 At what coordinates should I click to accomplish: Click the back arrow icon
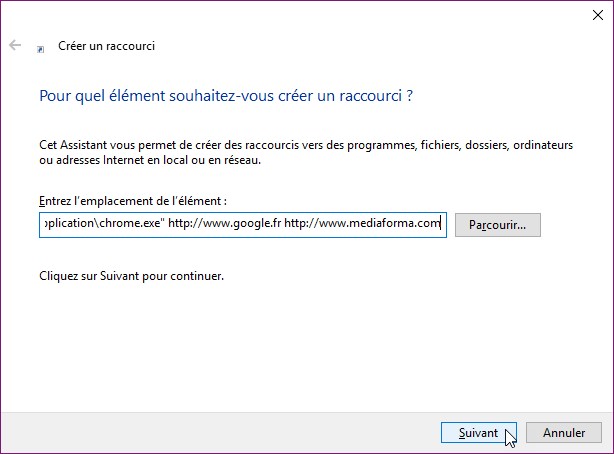[15, 46]
